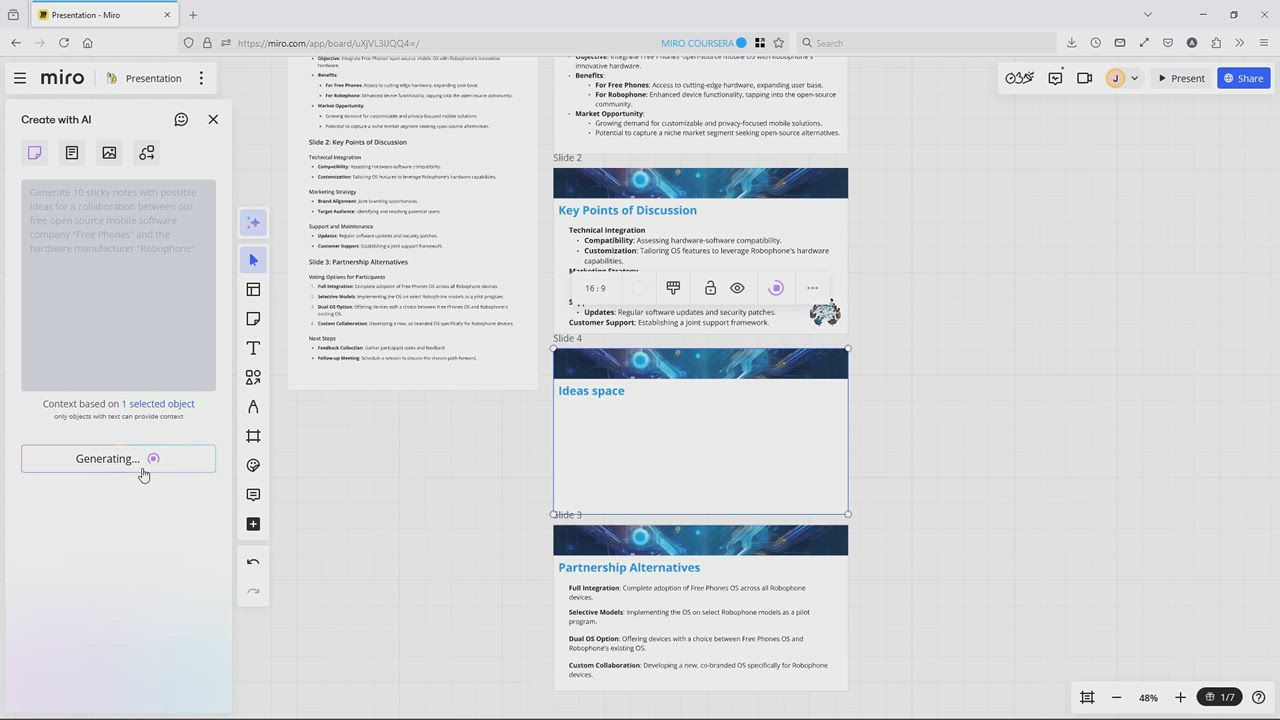Switch AI panel to image mode
Viewport: 1280px width, 720px height.
coord(109,153)
